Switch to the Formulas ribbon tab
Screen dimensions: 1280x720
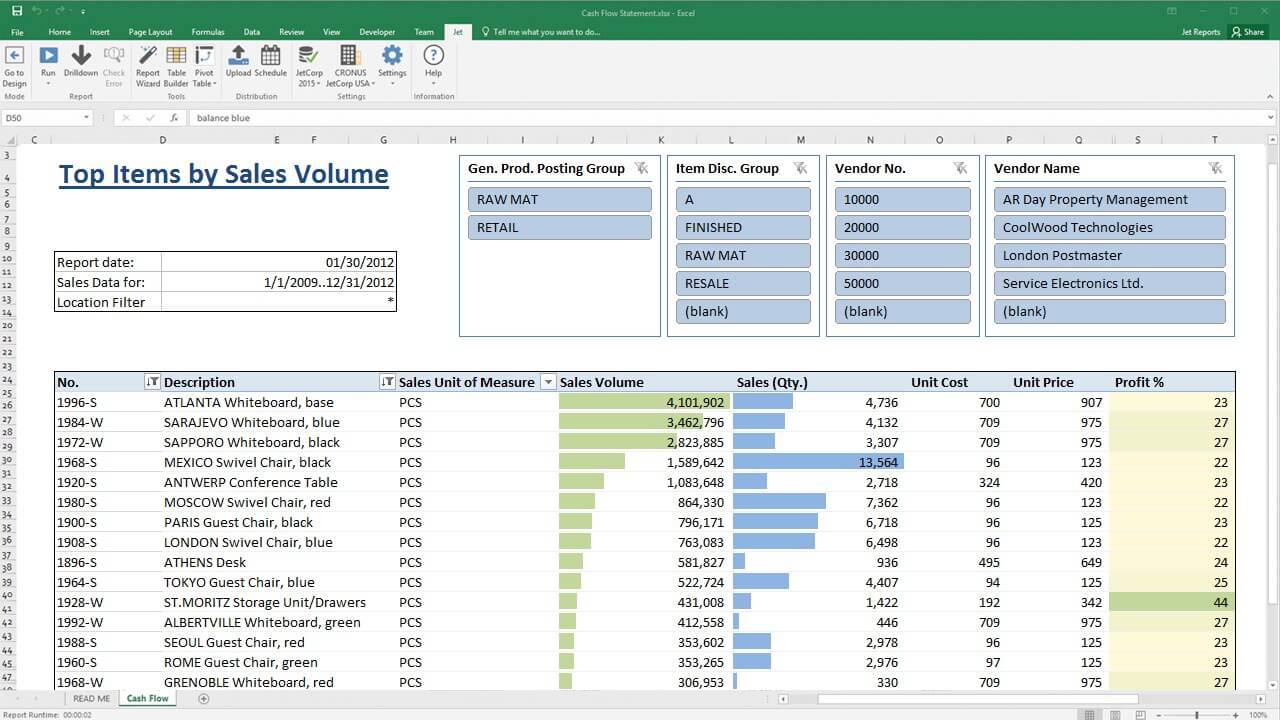(x=208, y=32)
